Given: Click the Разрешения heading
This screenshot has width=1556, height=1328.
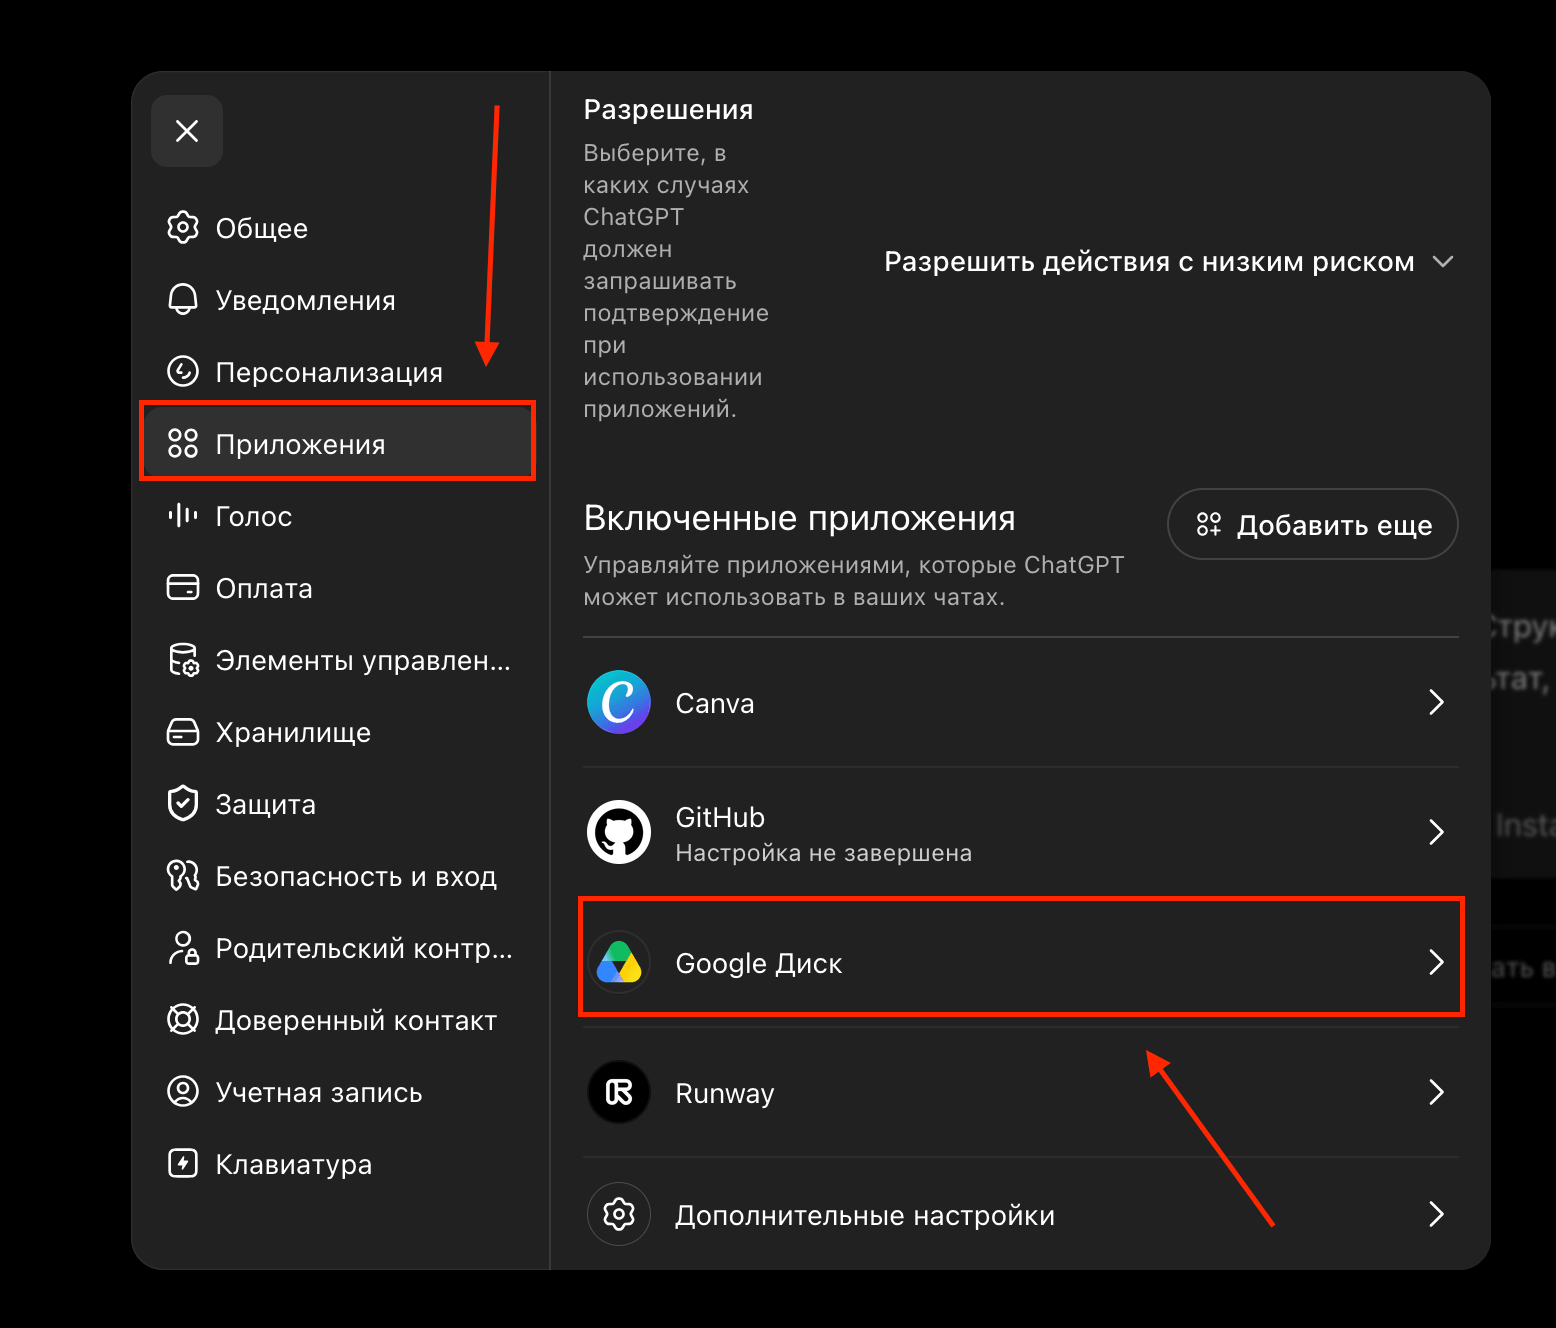Looking at the screenshot, I should (x=668, y=110).
